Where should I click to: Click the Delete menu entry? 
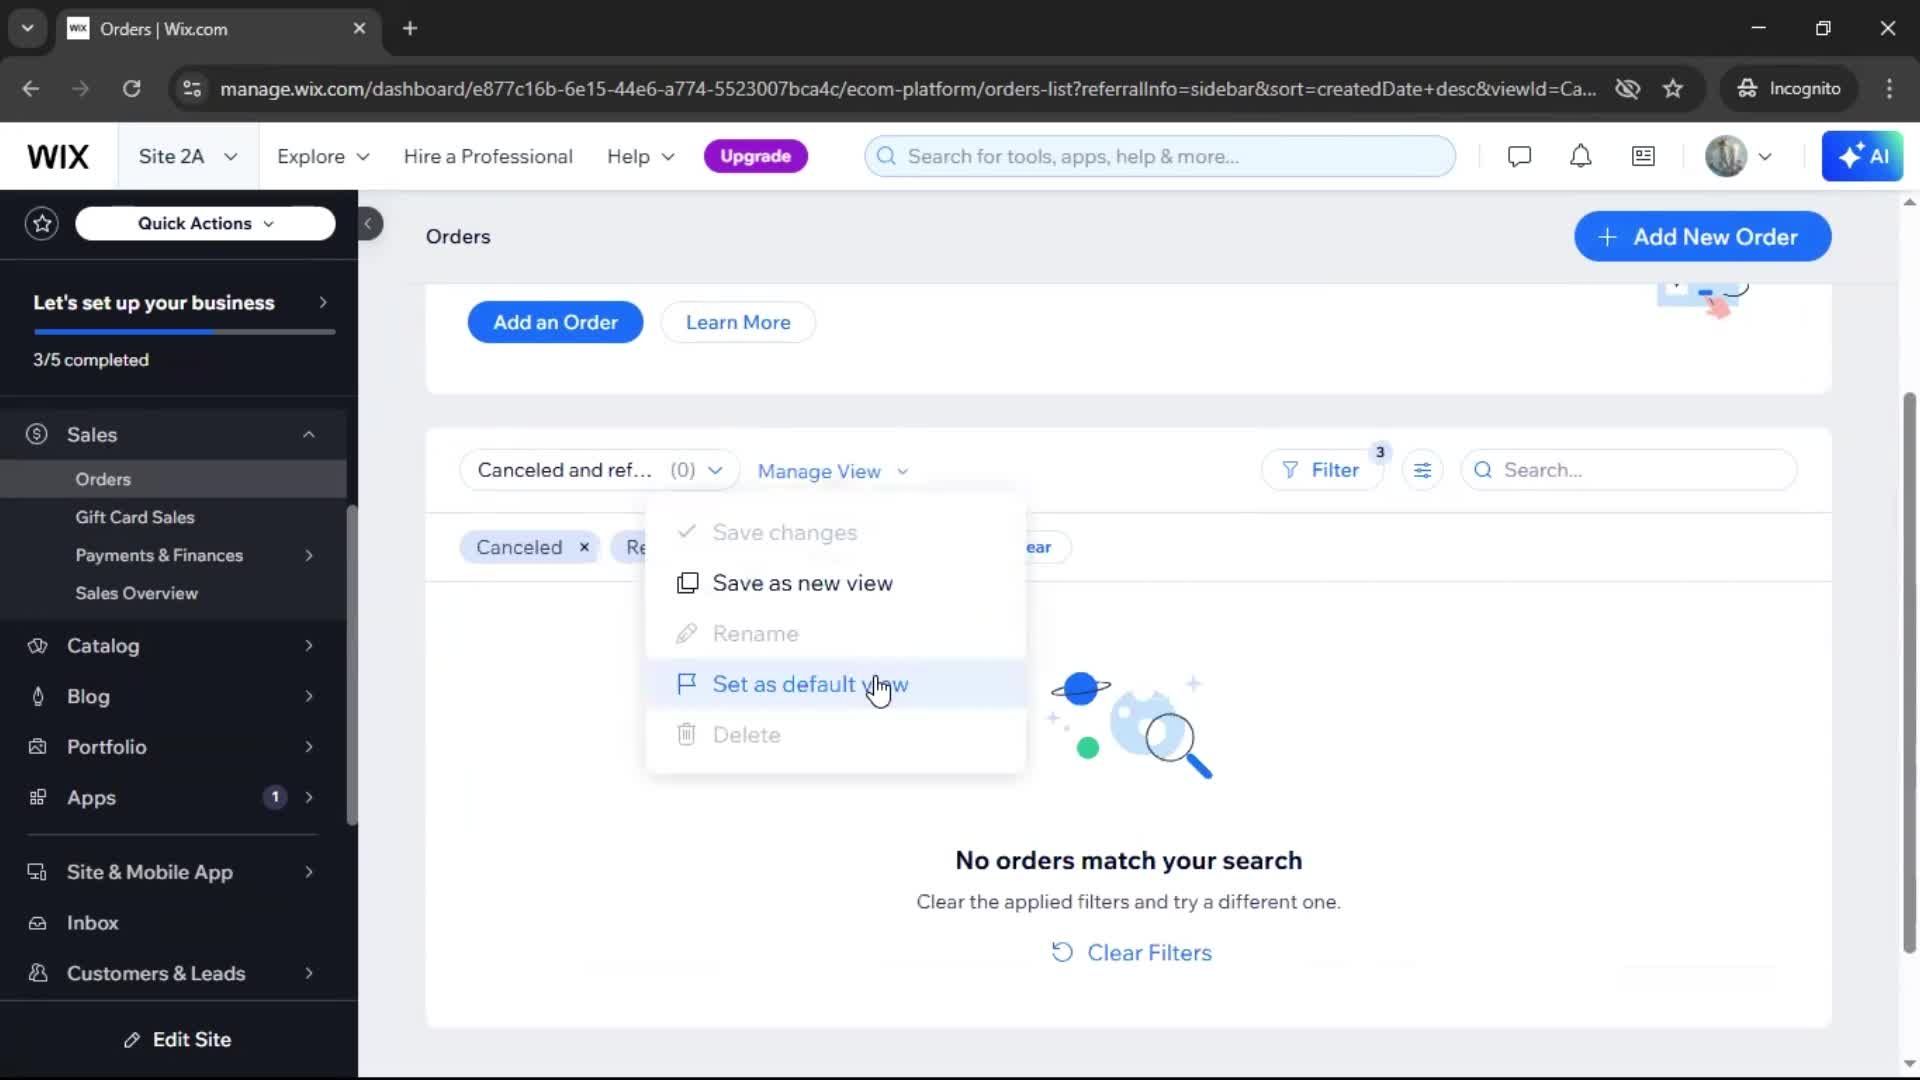pyautogui.click(x=836, y=735)
